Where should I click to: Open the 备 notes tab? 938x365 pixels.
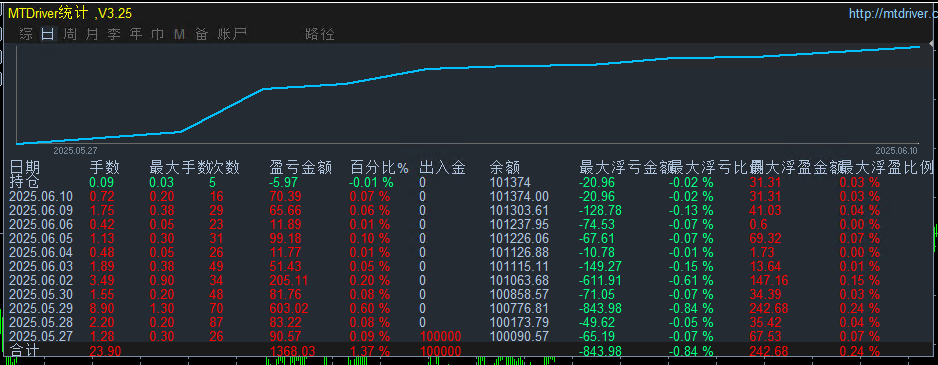(x=202, y=34)
